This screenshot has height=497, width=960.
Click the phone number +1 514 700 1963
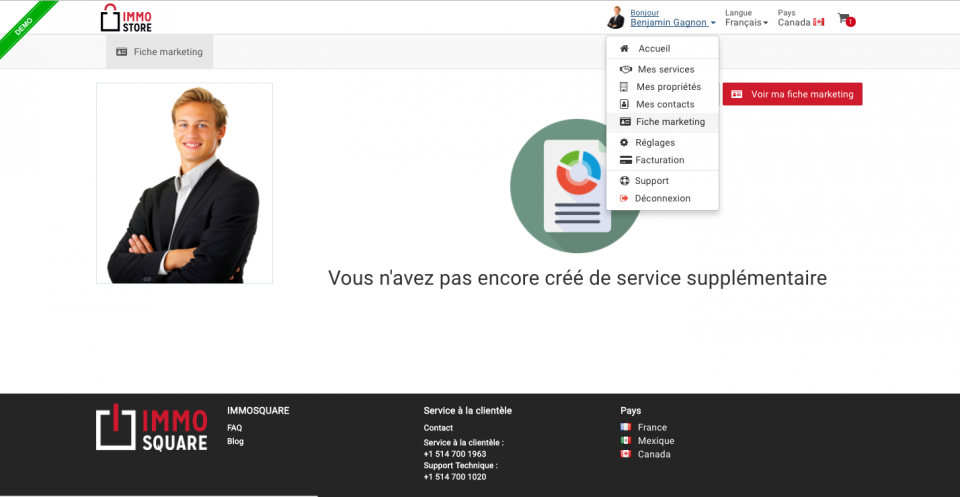455,454
